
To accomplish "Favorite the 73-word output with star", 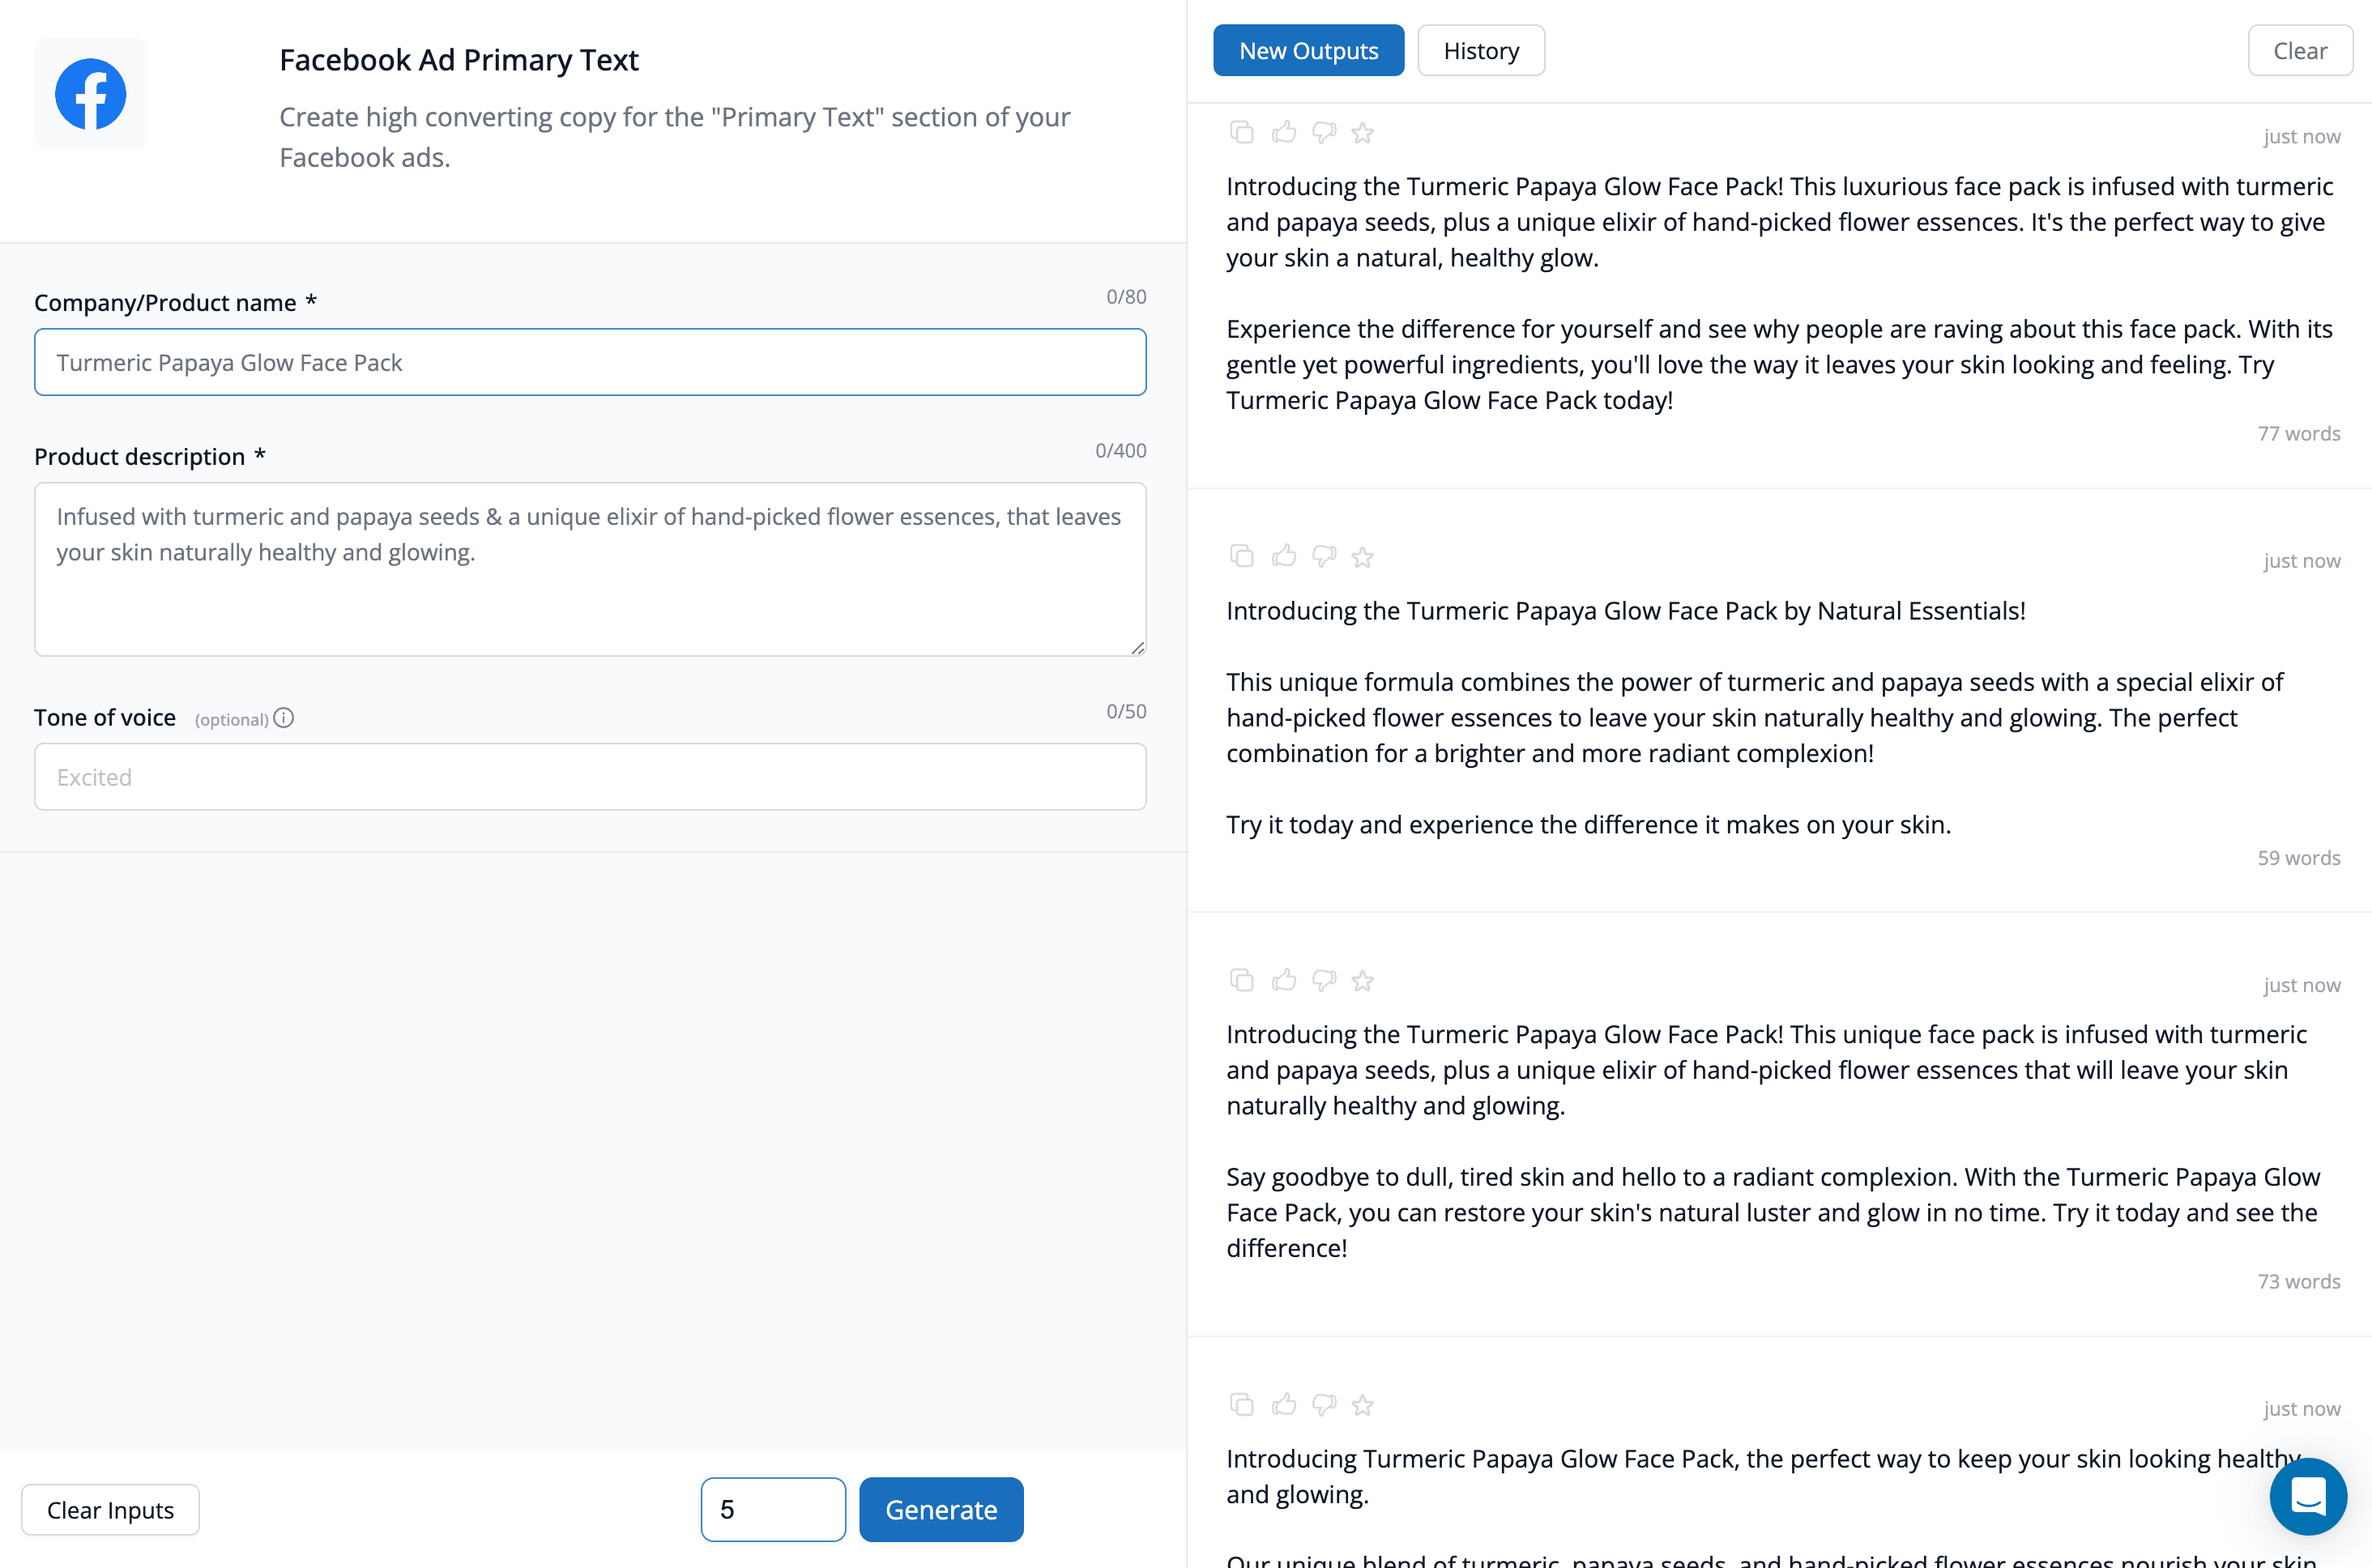I will click(1362, 981).
